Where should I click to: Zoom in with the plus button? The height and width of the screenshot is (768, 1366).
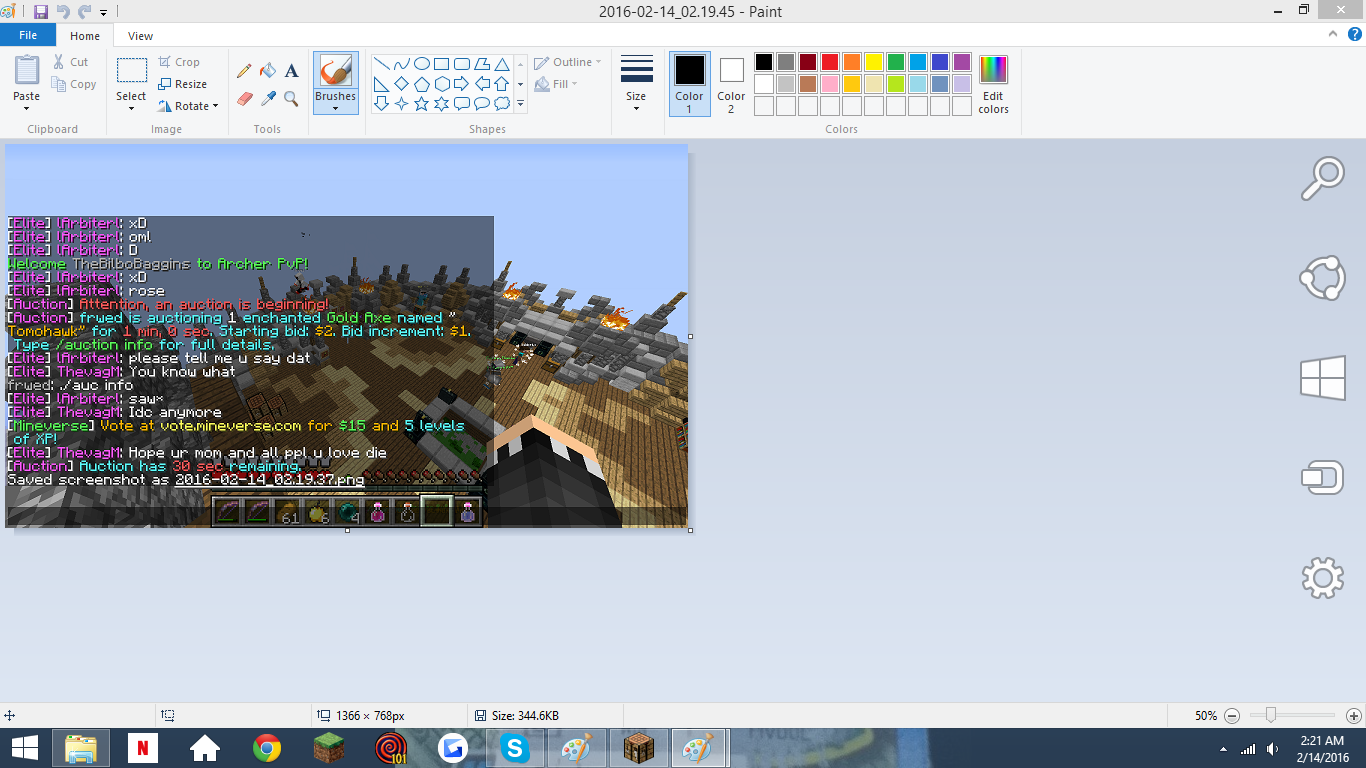pos(1354,716)
